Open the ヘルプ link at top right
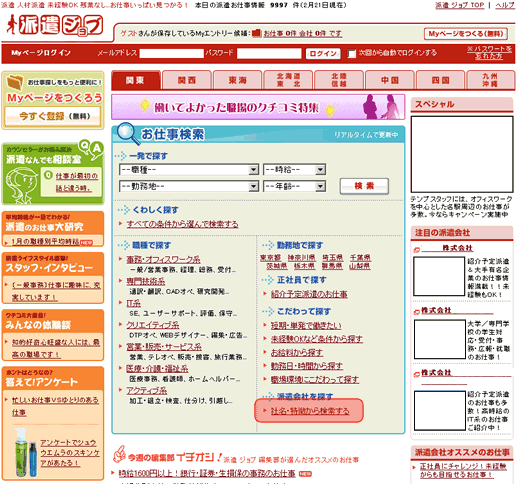Screen dimensions: 520x484 [x=505, y=5]
